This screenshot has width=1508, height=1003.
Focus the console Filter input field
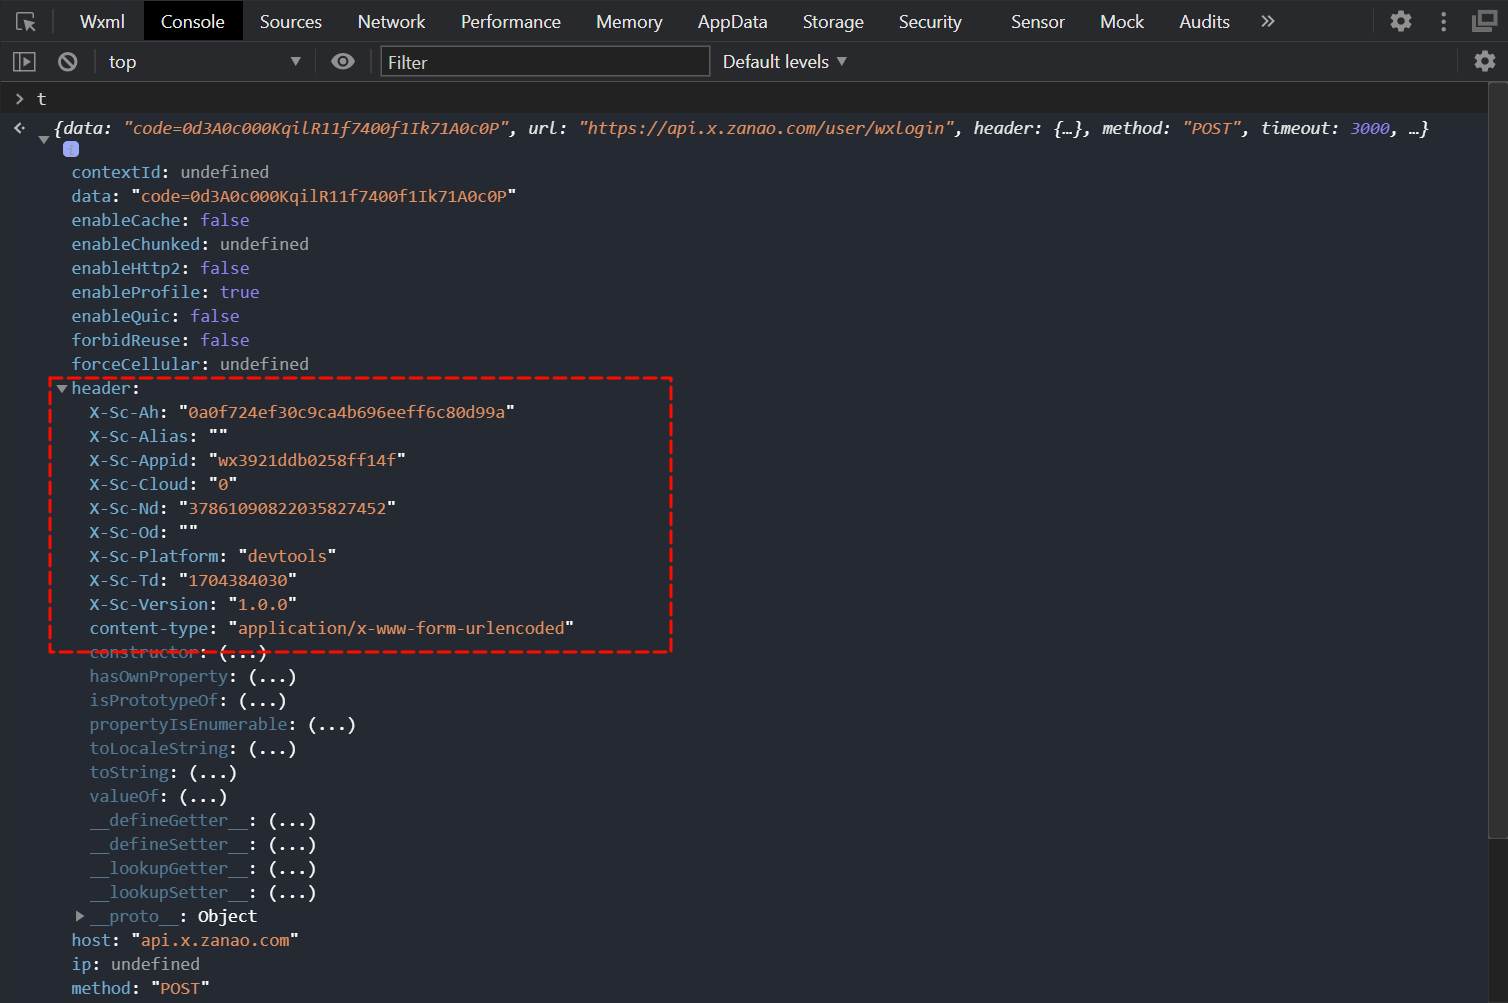point(545,62)
